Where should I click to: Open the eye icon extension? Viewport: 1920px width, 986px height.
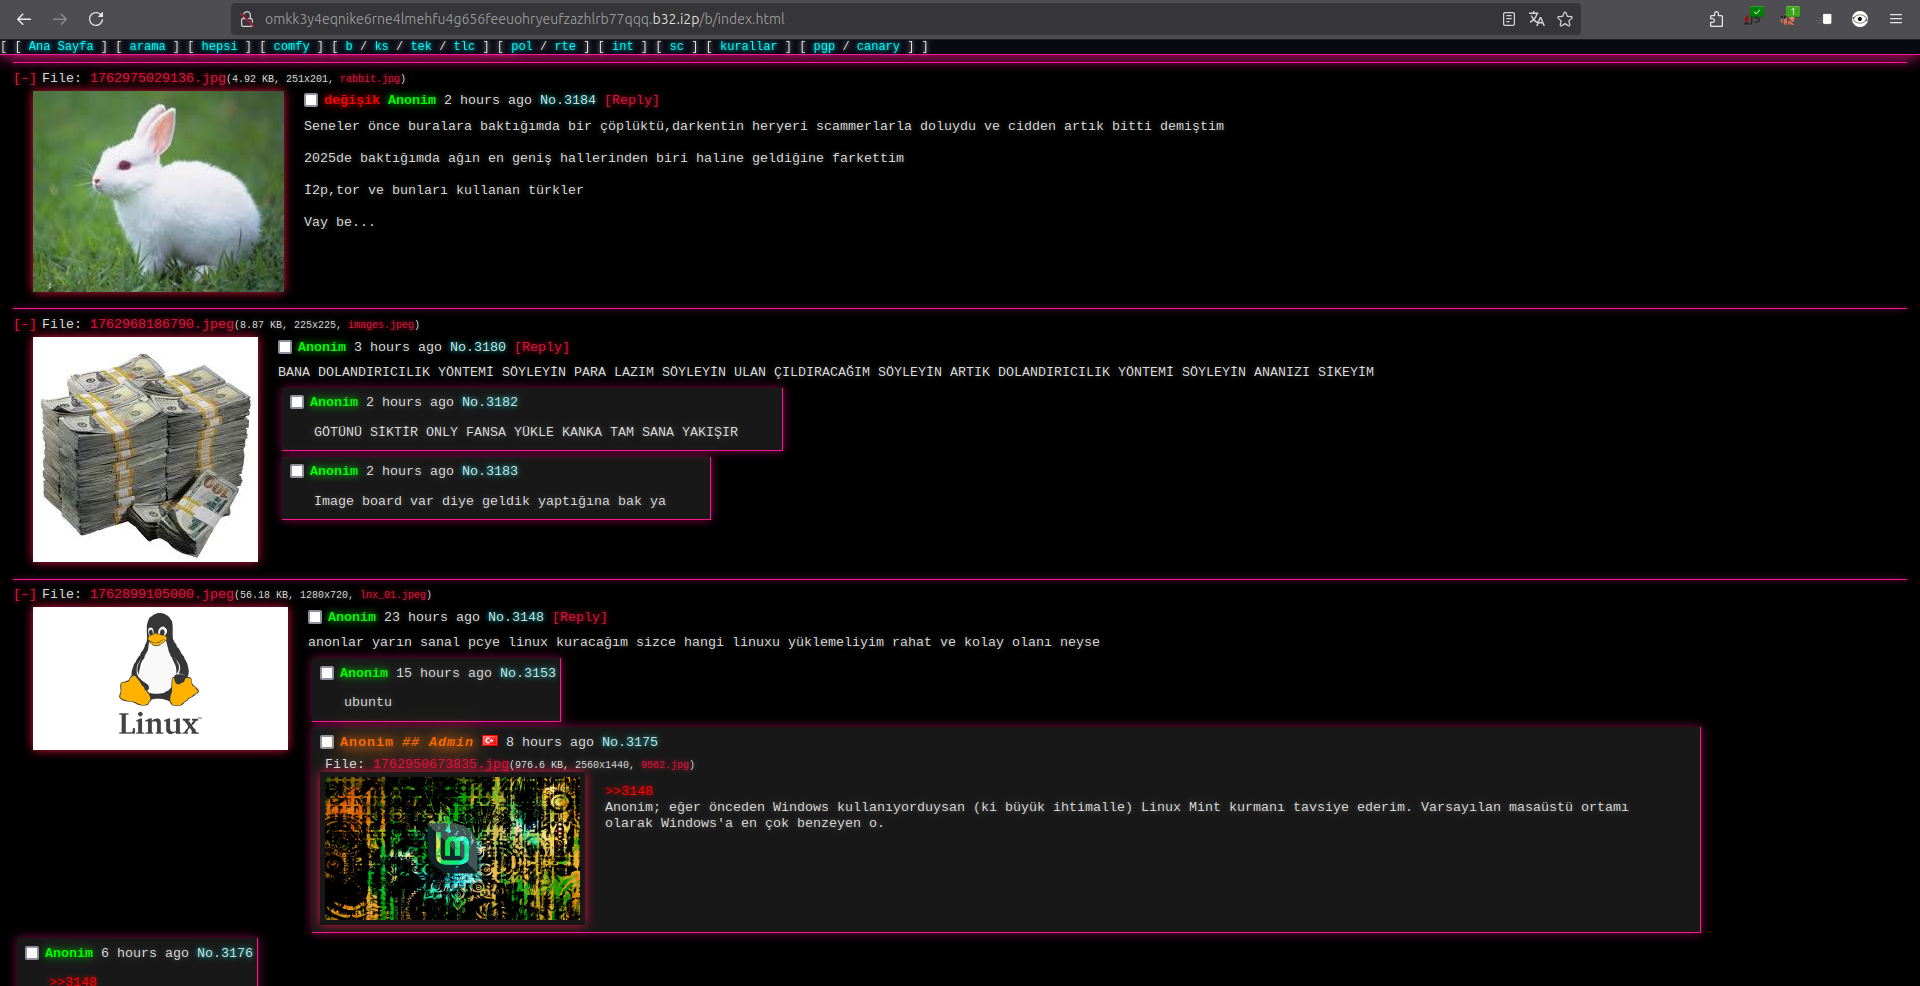coord(1859,19)
